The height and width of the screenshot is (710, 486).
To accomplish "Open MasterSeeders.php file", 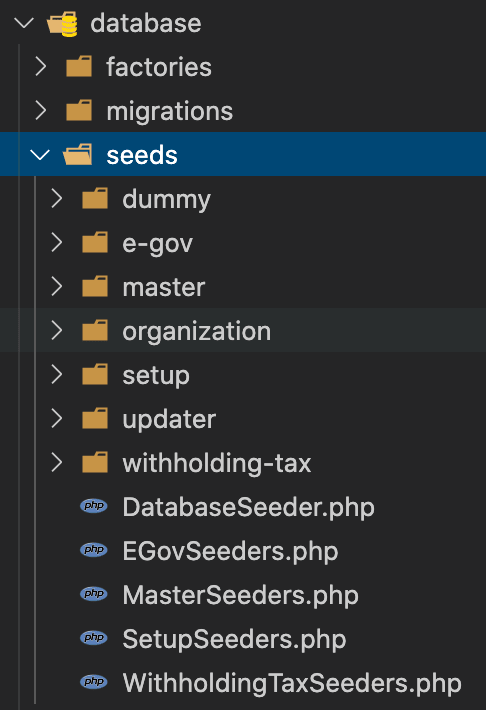I will click(x=241, y=595).
